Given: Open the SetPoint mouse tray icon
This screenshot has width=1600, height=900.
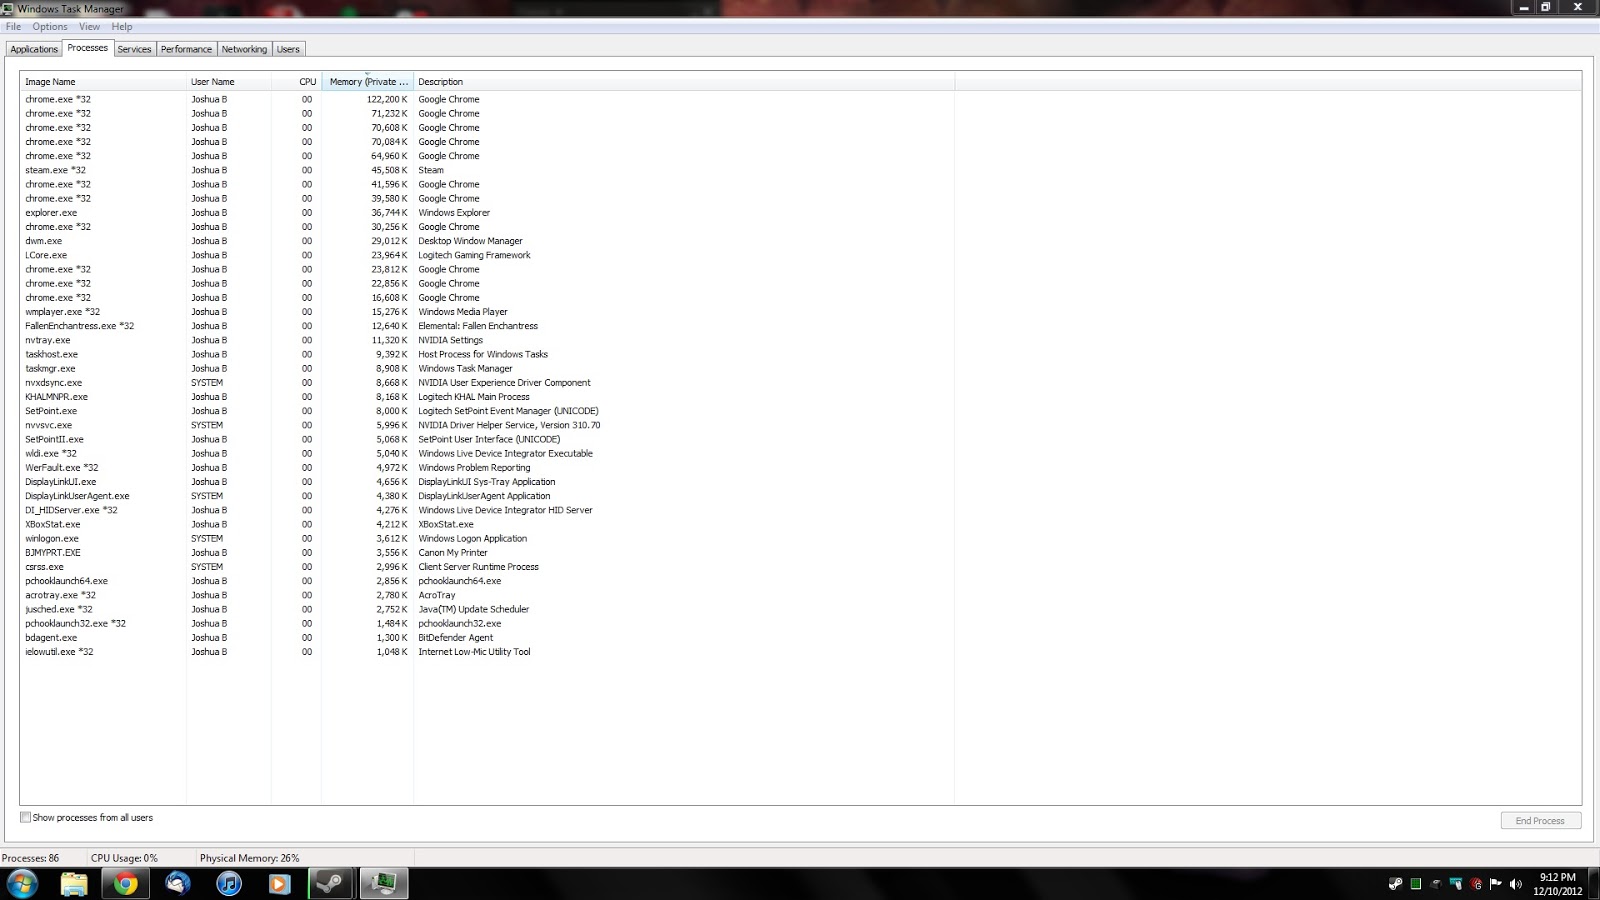Looking at the screenshot, I should click(x=1456, y=884).
